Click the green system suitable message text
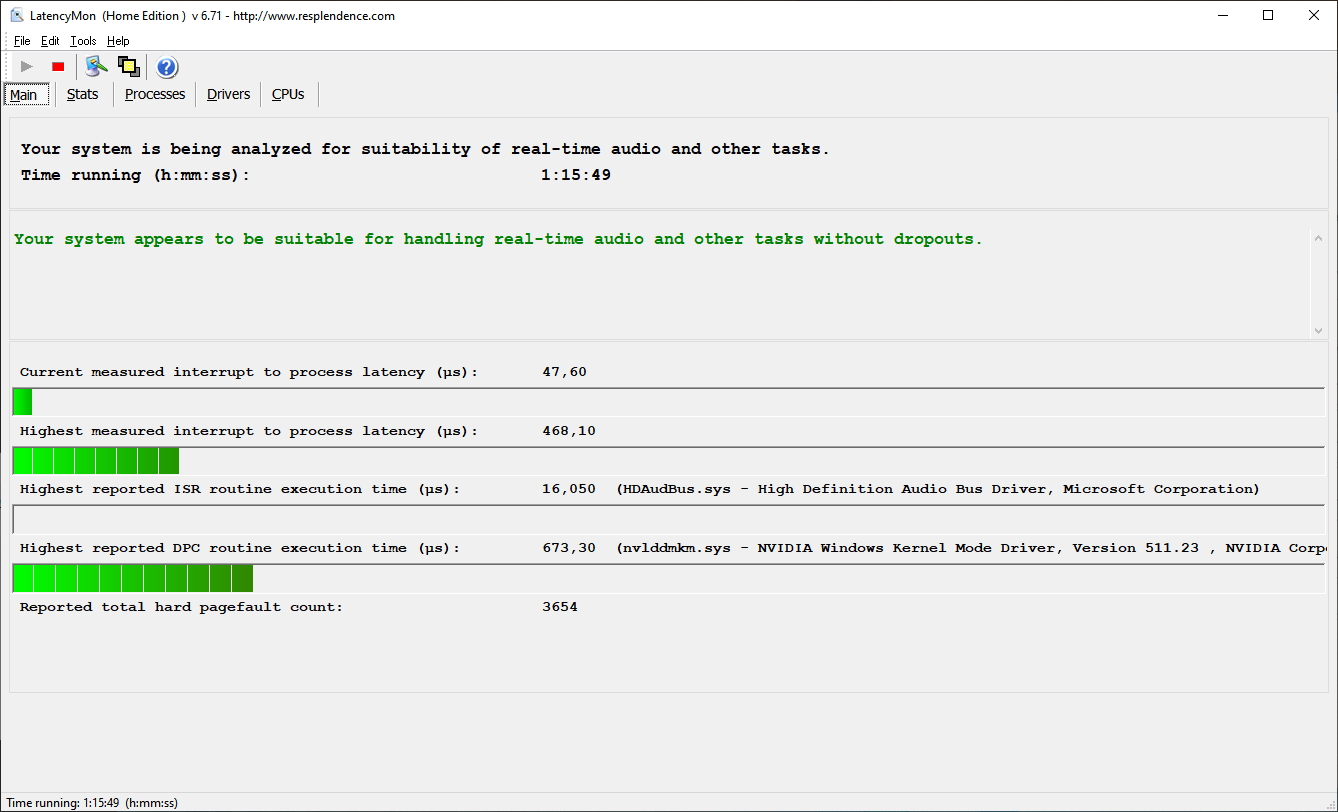The image size is (1338, 812). (498, 239)
